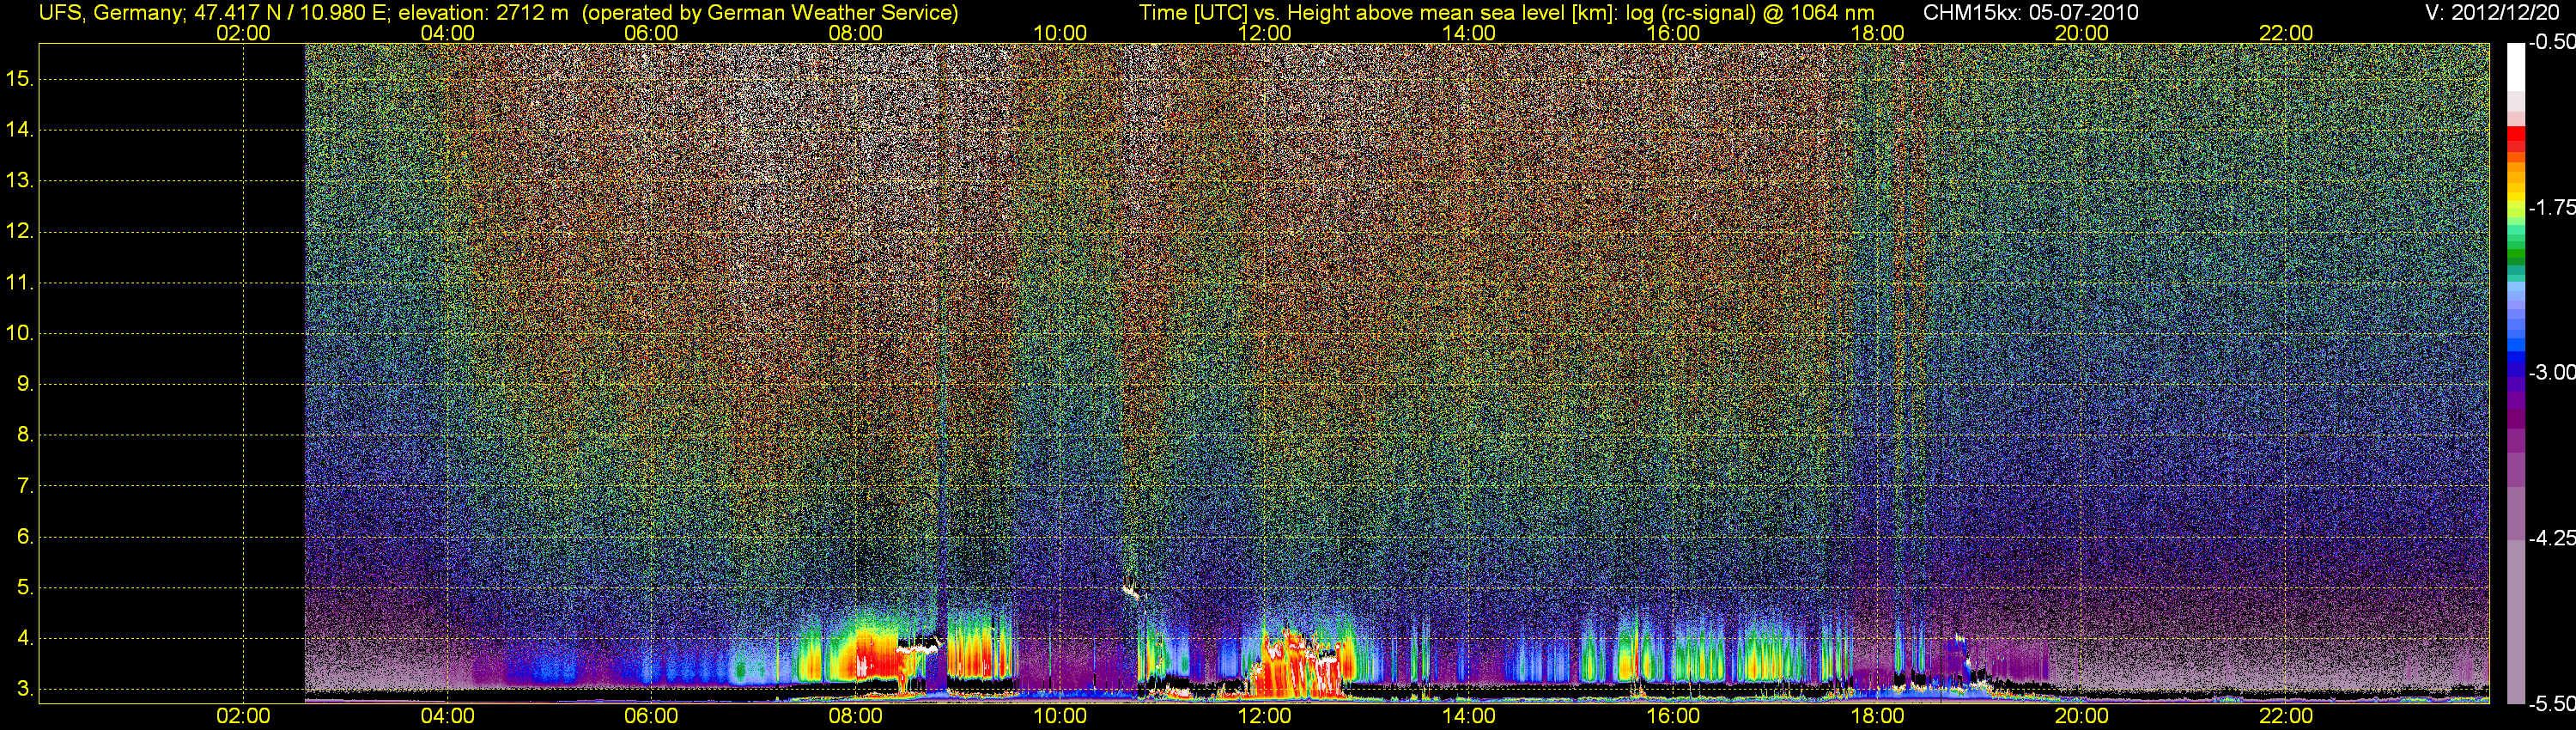Click the 22:00 label on the top time axis

click(2286, 33)
